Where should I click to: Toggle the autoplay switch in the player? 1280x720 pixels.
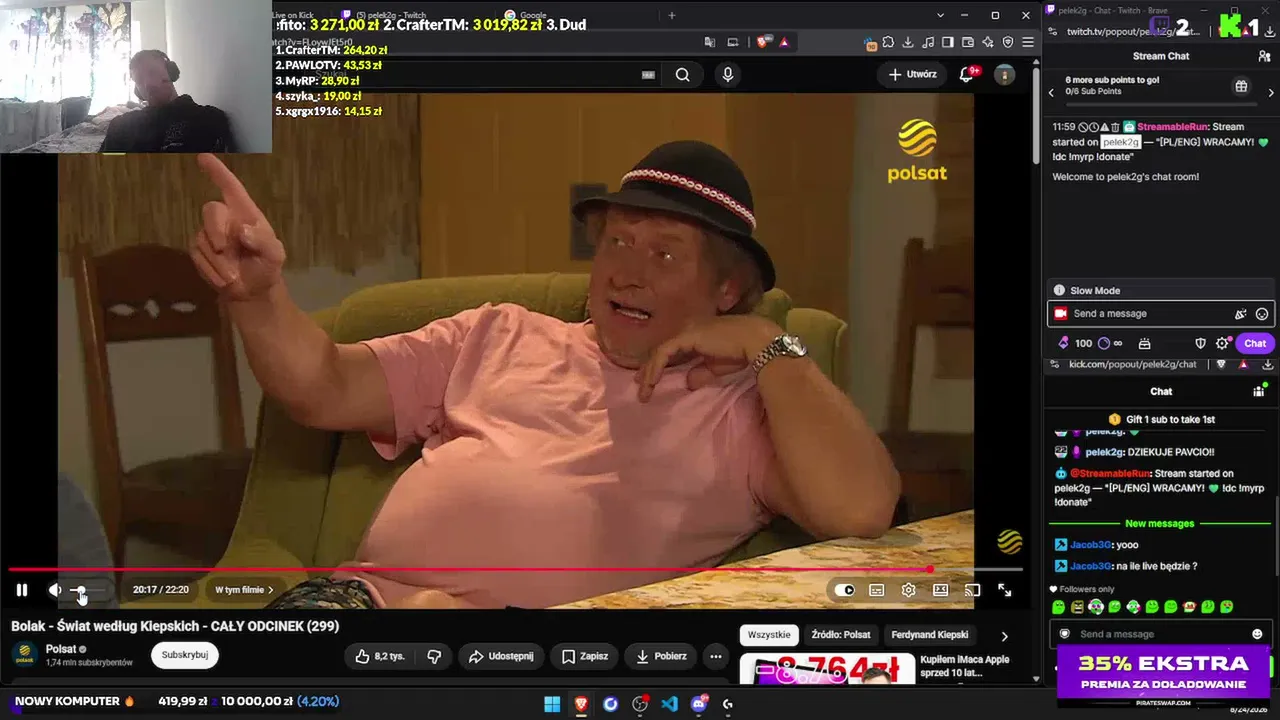tap(845, 590)
